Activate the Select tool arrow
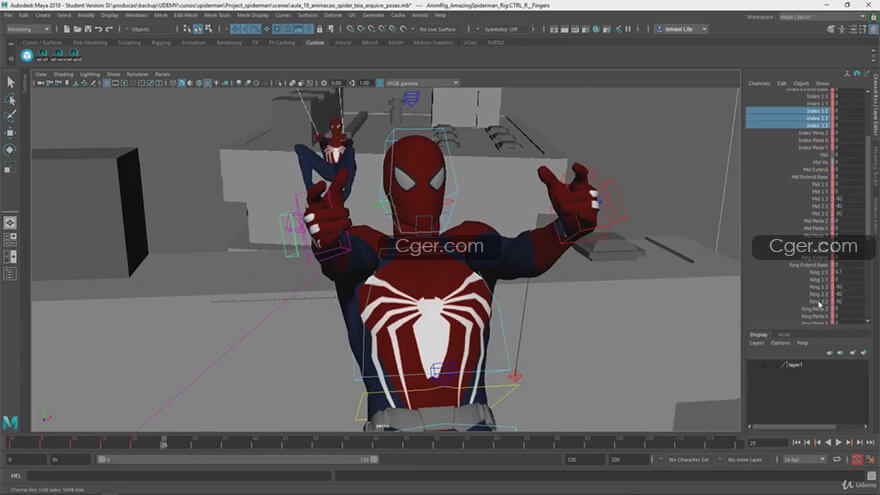 pyautogui.click(x=10, y=82)
